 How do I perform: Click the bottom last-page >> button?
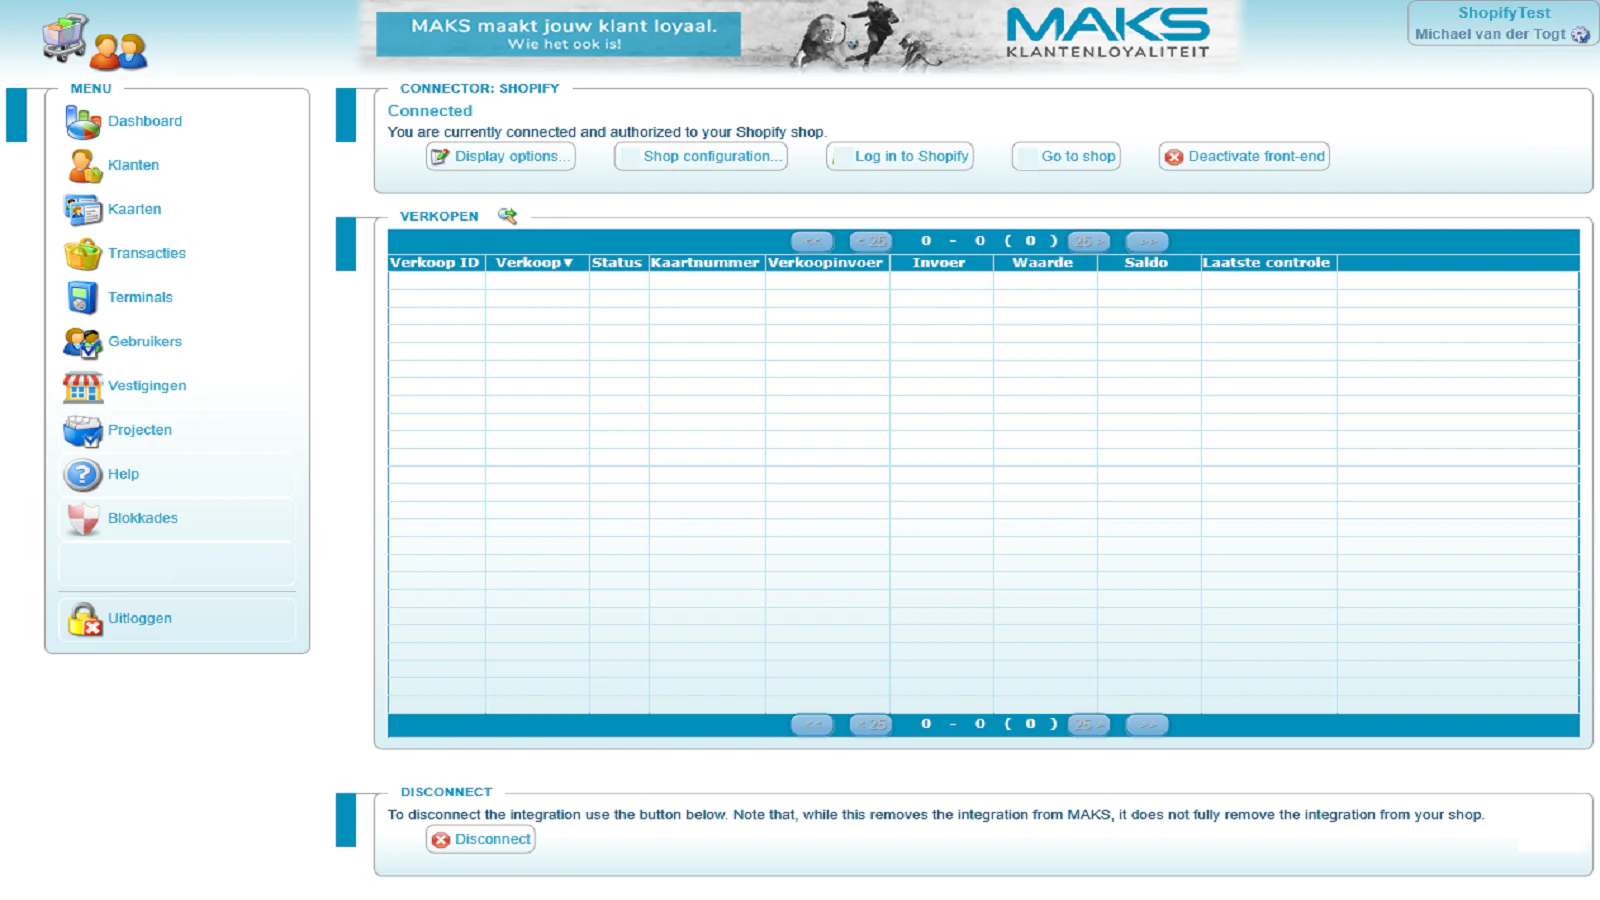1147,724
